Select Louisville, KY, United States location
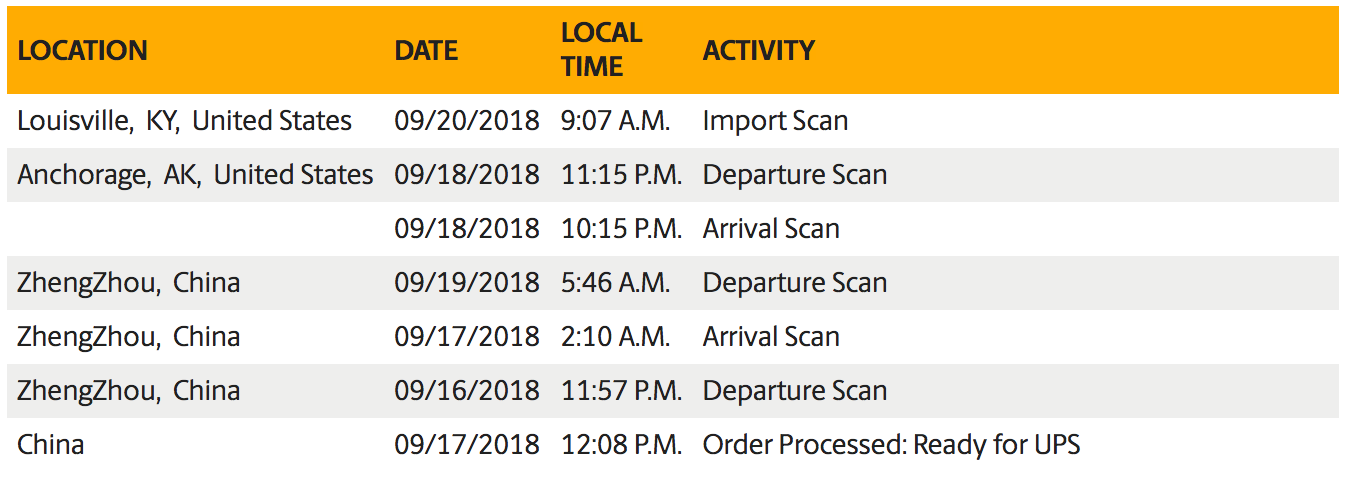Viewport: 1360px width, 486px height. pos(184,121)
